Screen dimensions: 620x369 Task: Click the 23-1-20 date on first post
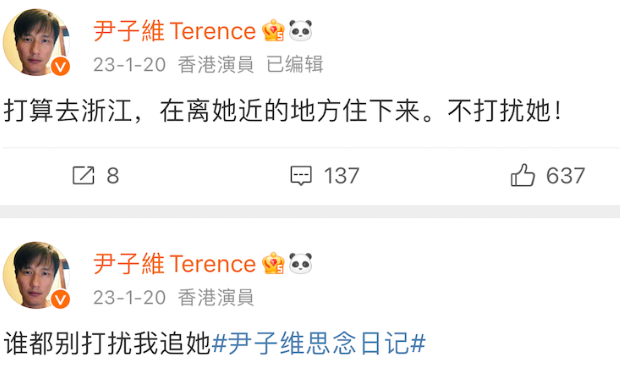click(130, 64)
